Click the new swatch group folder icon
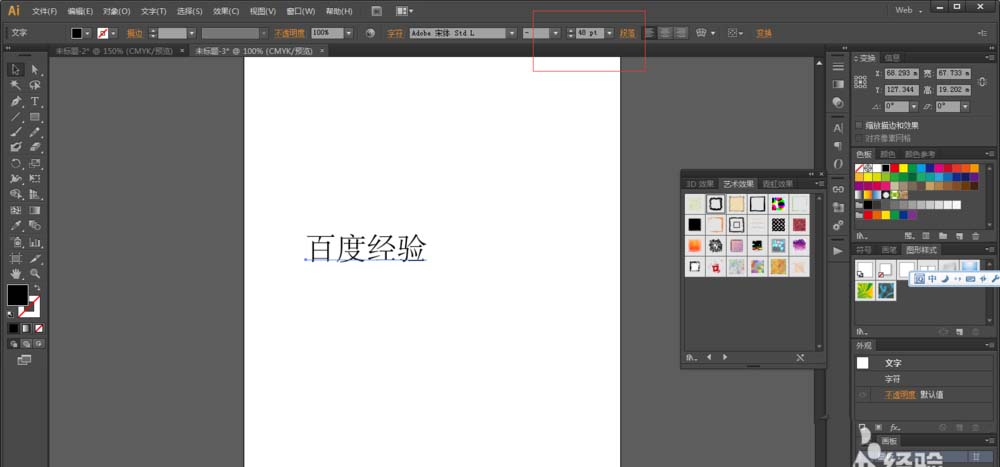 point(943,236)
